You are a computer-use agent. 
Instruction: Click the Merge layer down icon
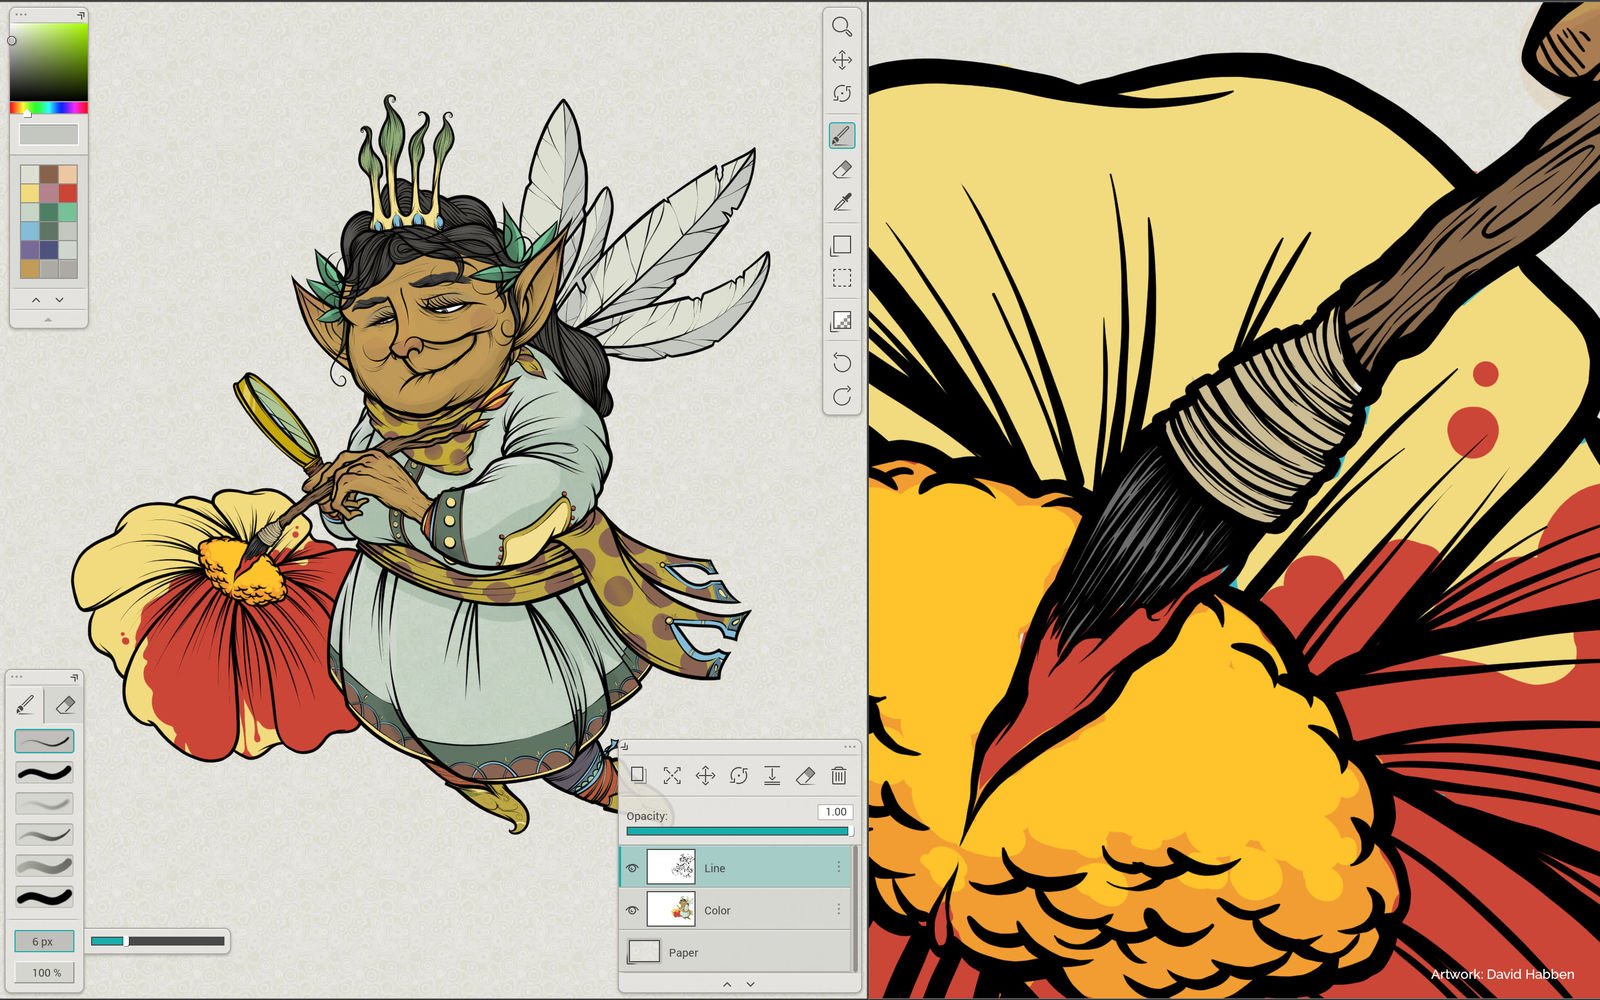(772, 775)
